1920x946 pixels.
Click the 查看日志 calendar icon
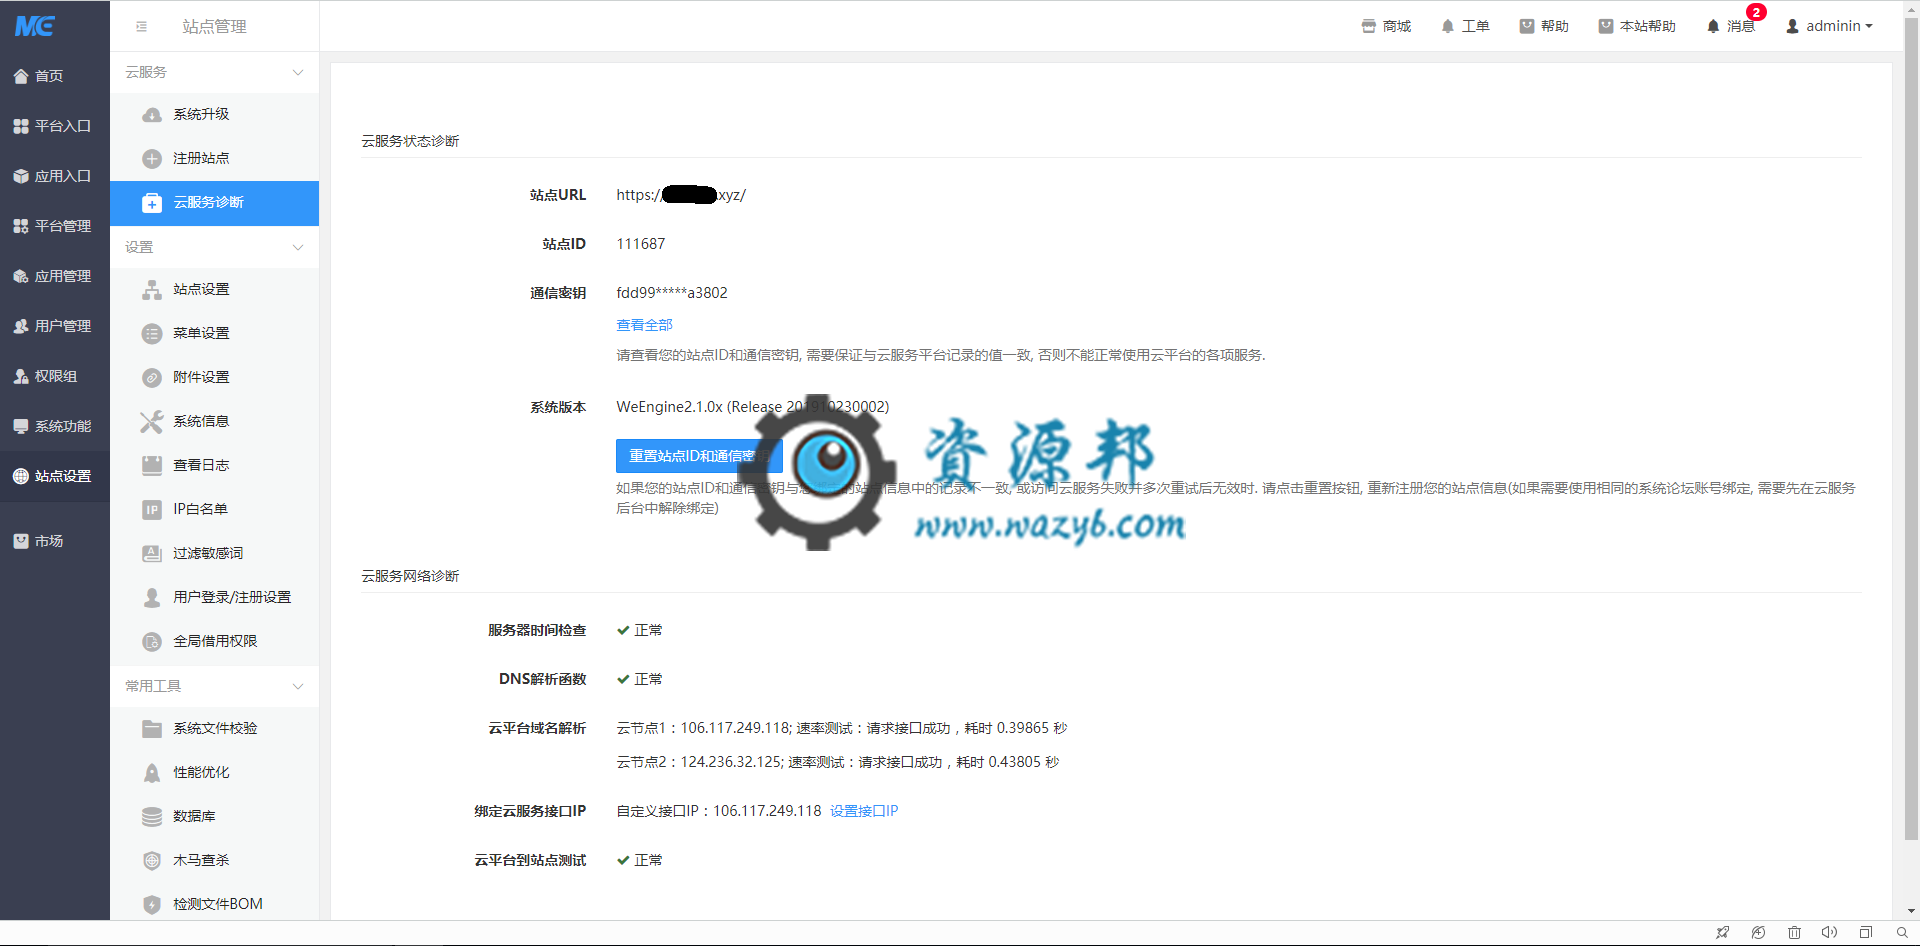(152, 466)
